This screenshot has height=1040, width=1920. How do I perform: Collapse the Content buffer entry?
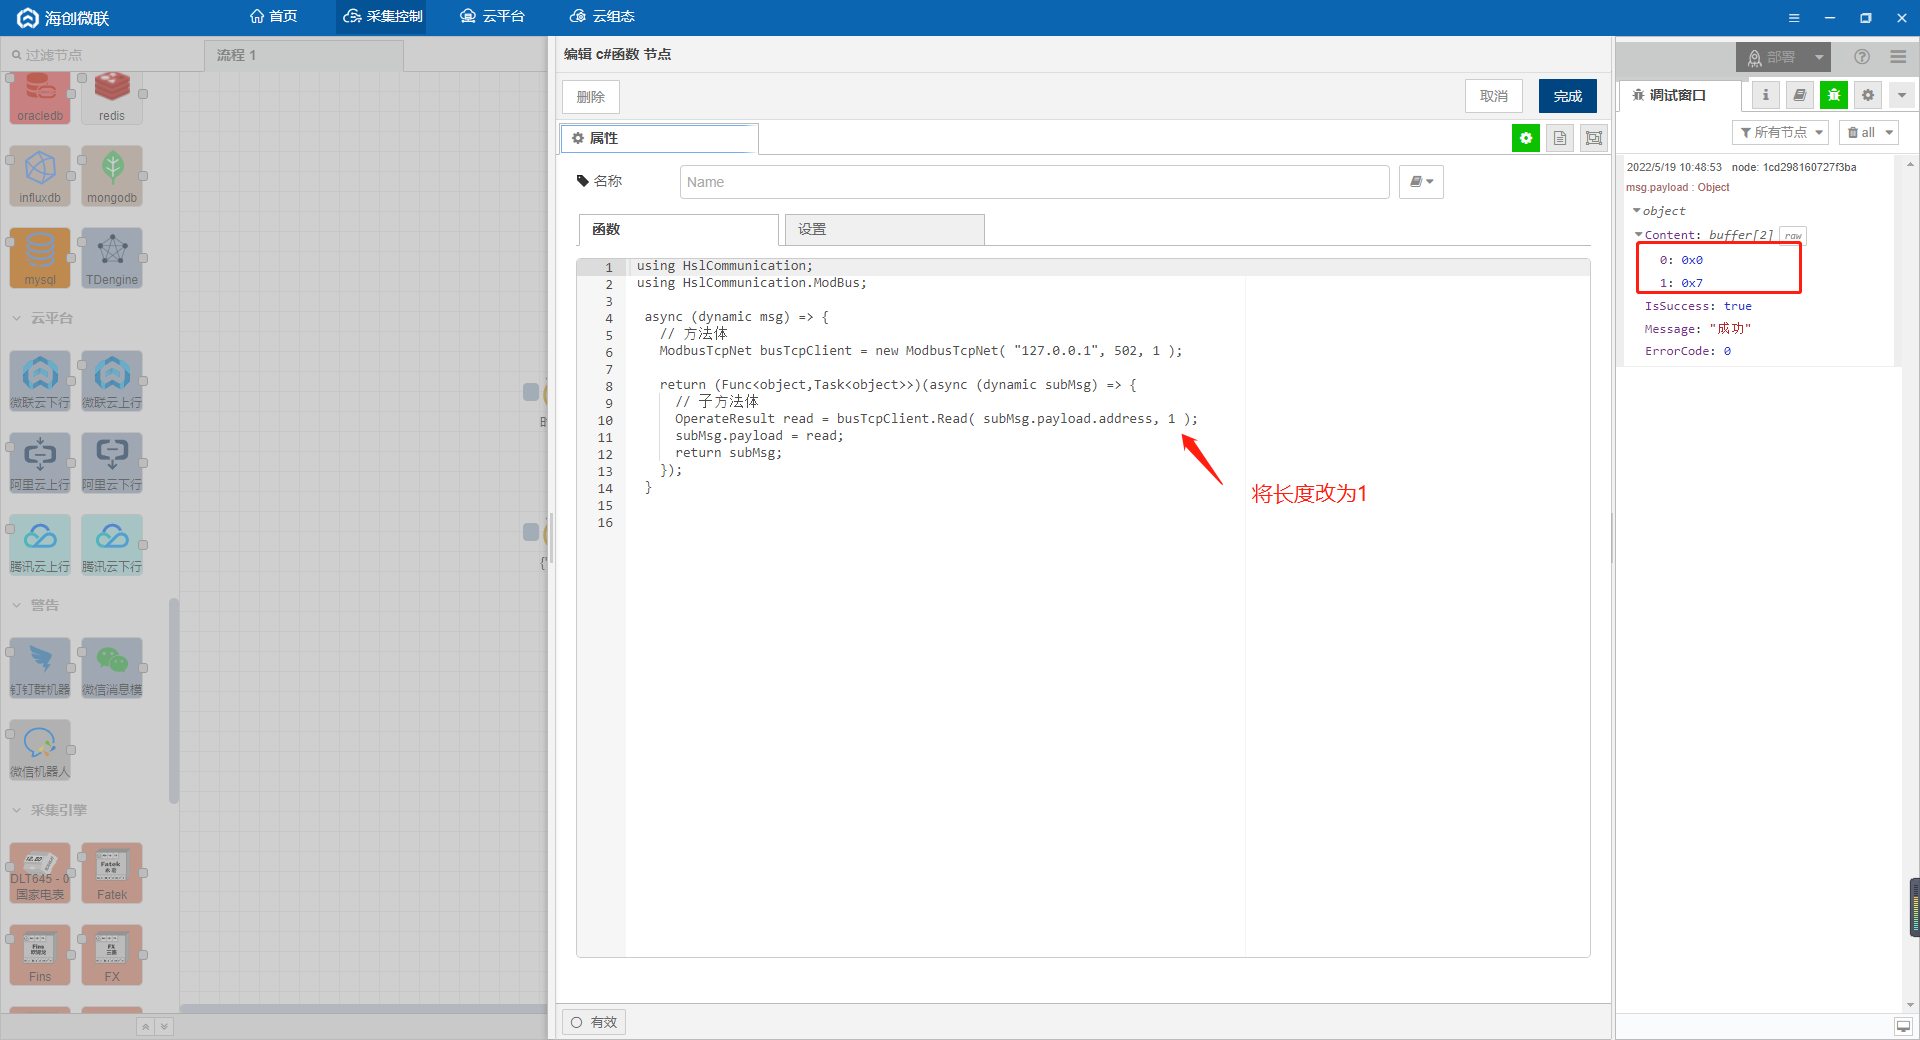1638,235
